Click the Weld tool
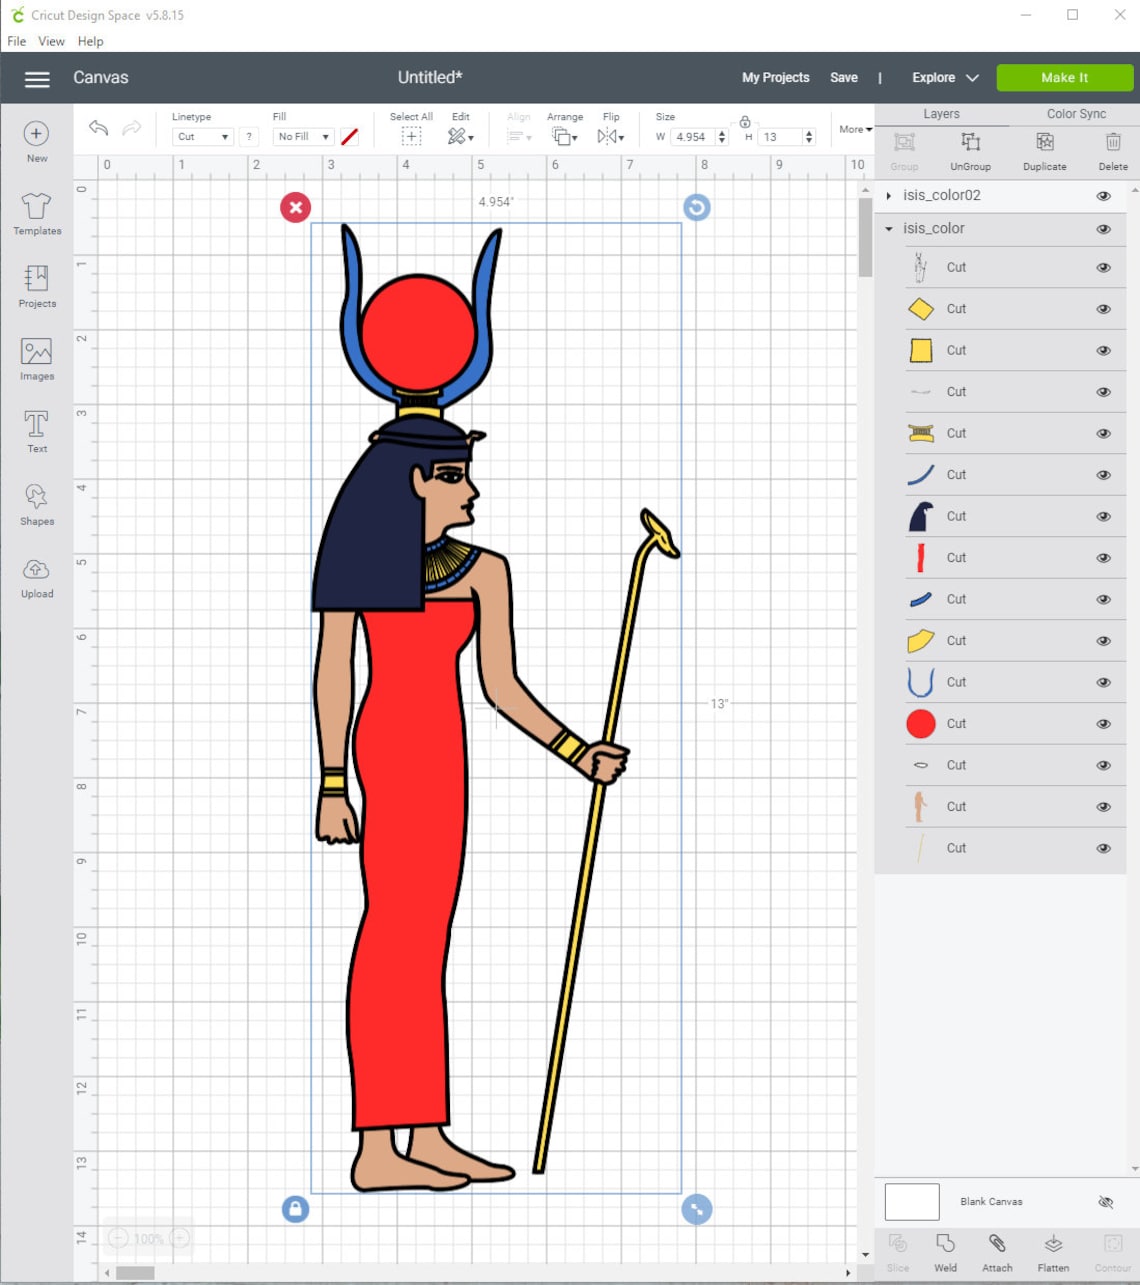 coord(944,1250)
